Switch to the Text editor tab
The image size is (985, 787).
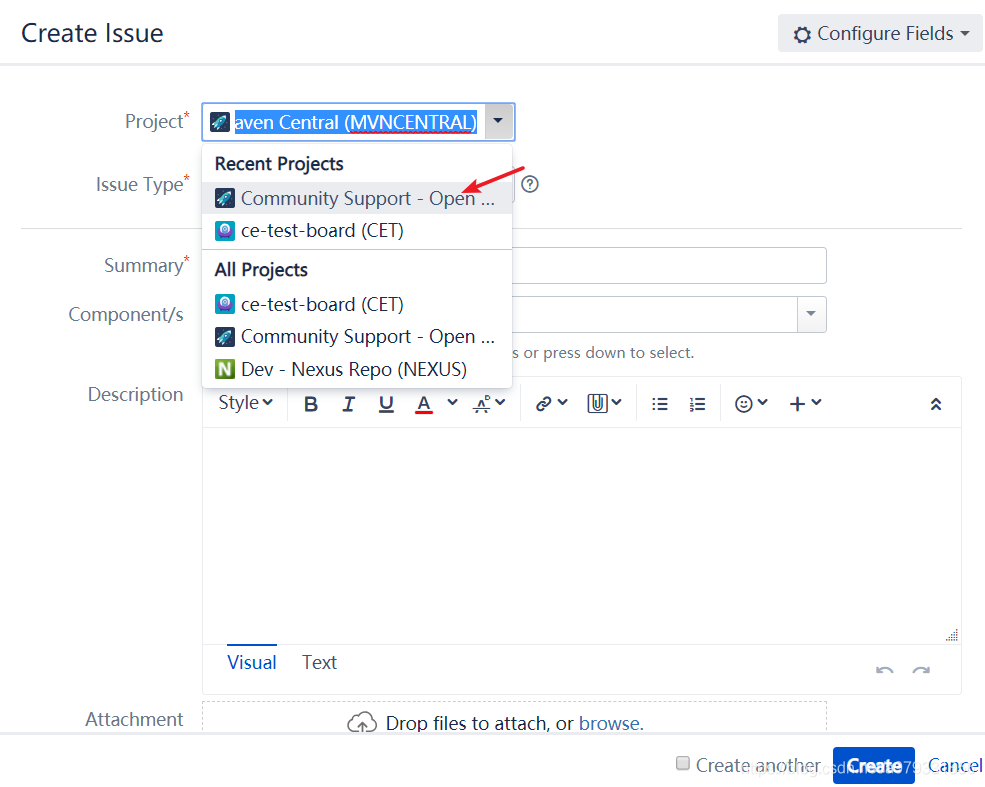319,662
